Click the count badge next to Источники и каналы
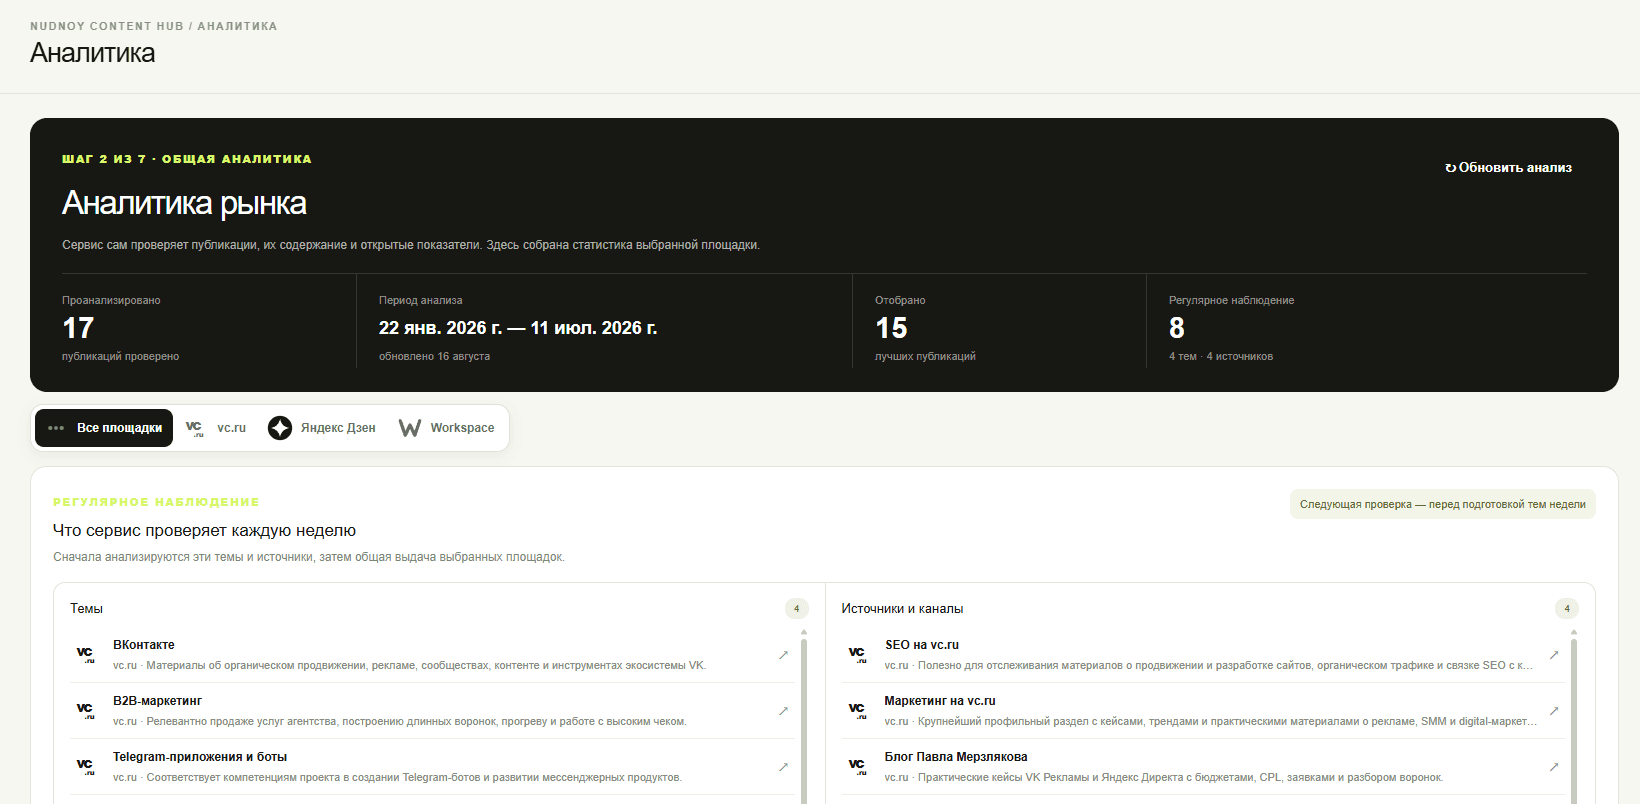Screen dimensions: 1640x804 pos(1567,608)
